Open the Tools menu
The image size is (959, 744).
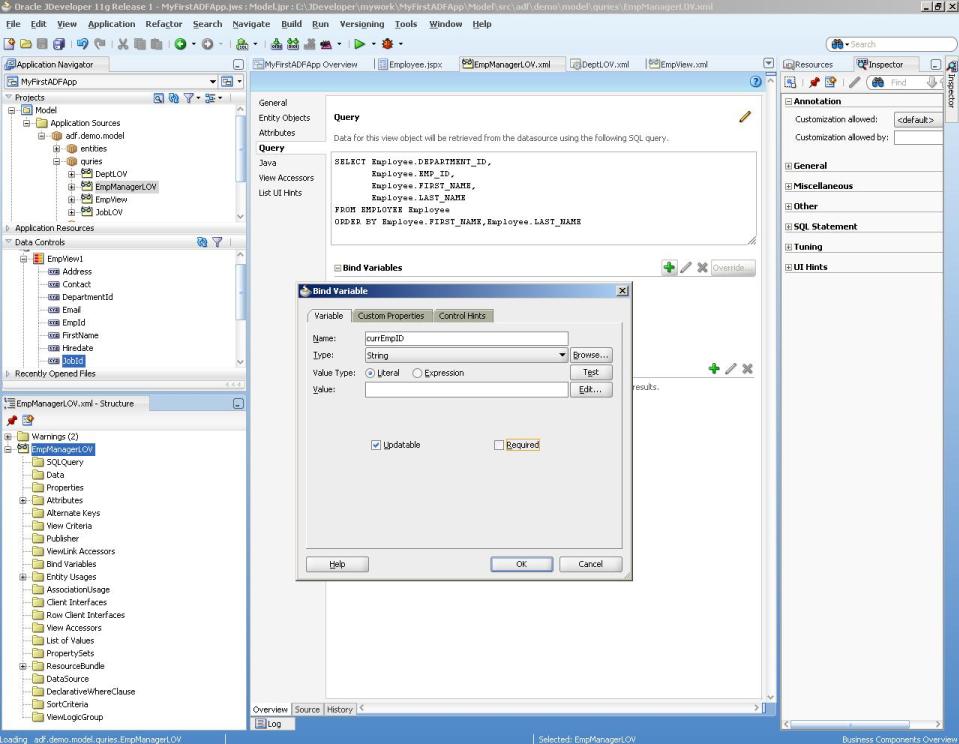coord(405,24)
